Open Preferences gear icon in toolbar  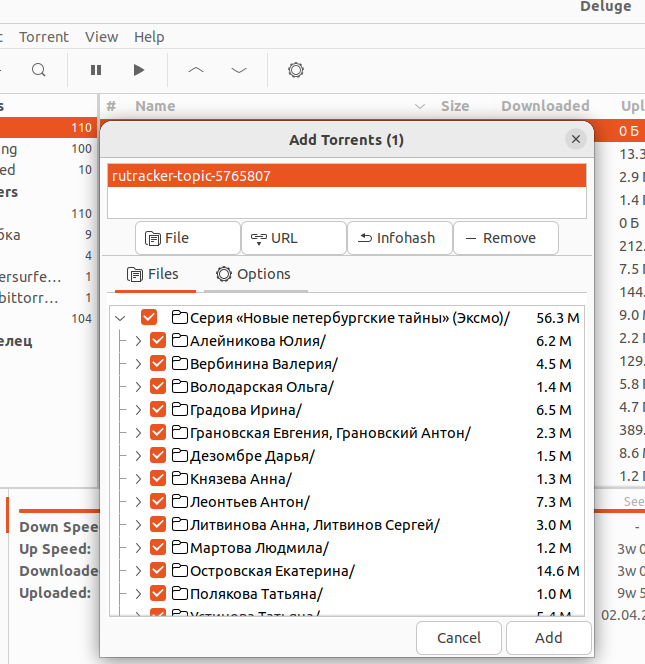coord(295,70)
